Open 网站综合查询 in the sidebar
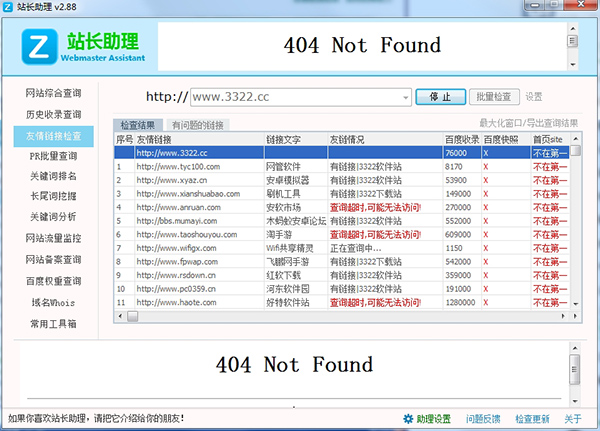 (54, 93)
